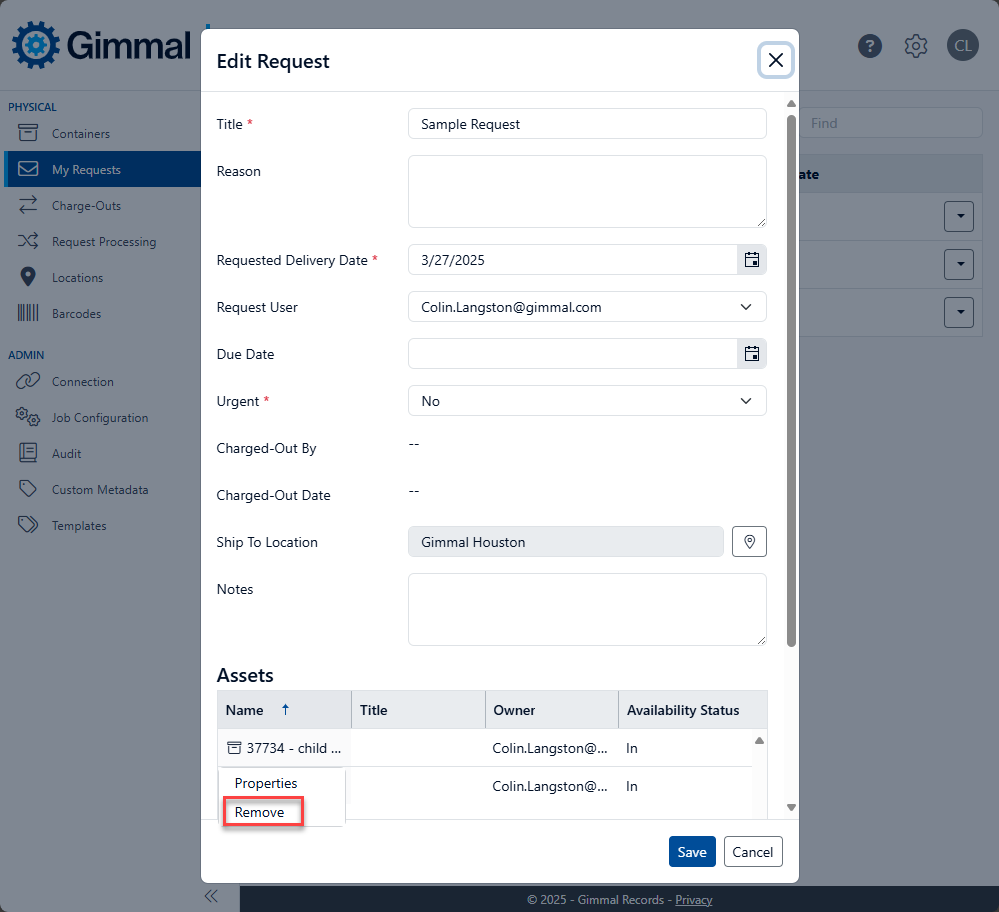The image size is (999, 912).
Task: Click the empty Due Date field
Action: tap(573, 354)
